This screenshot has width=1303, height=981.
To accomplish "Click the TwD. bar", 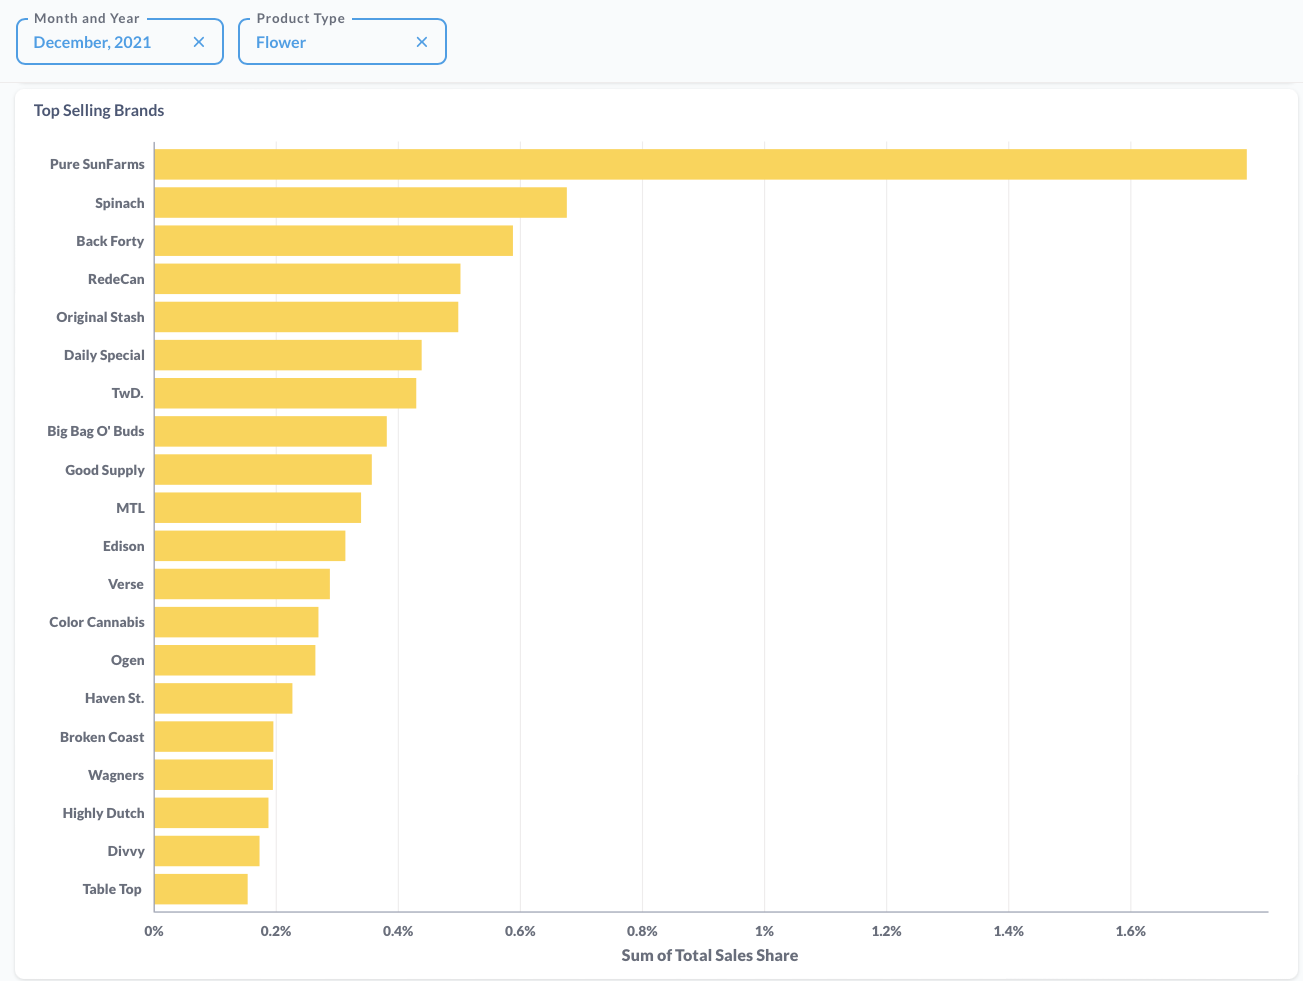I will tap(285, 392).
